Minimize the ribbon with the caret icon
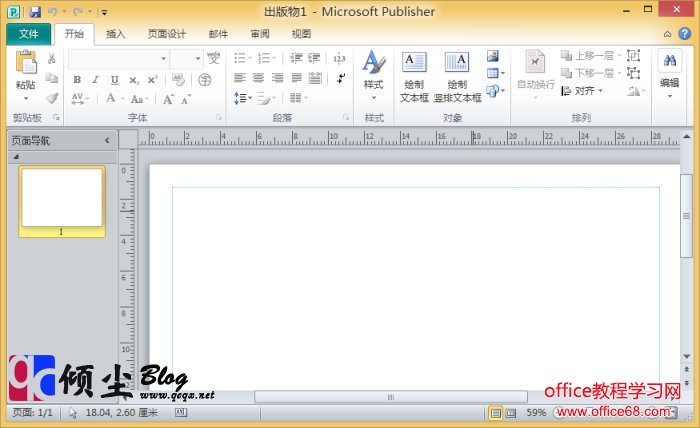Image resolution: width=700 pixels, height=428 pixels. (667, 34)
